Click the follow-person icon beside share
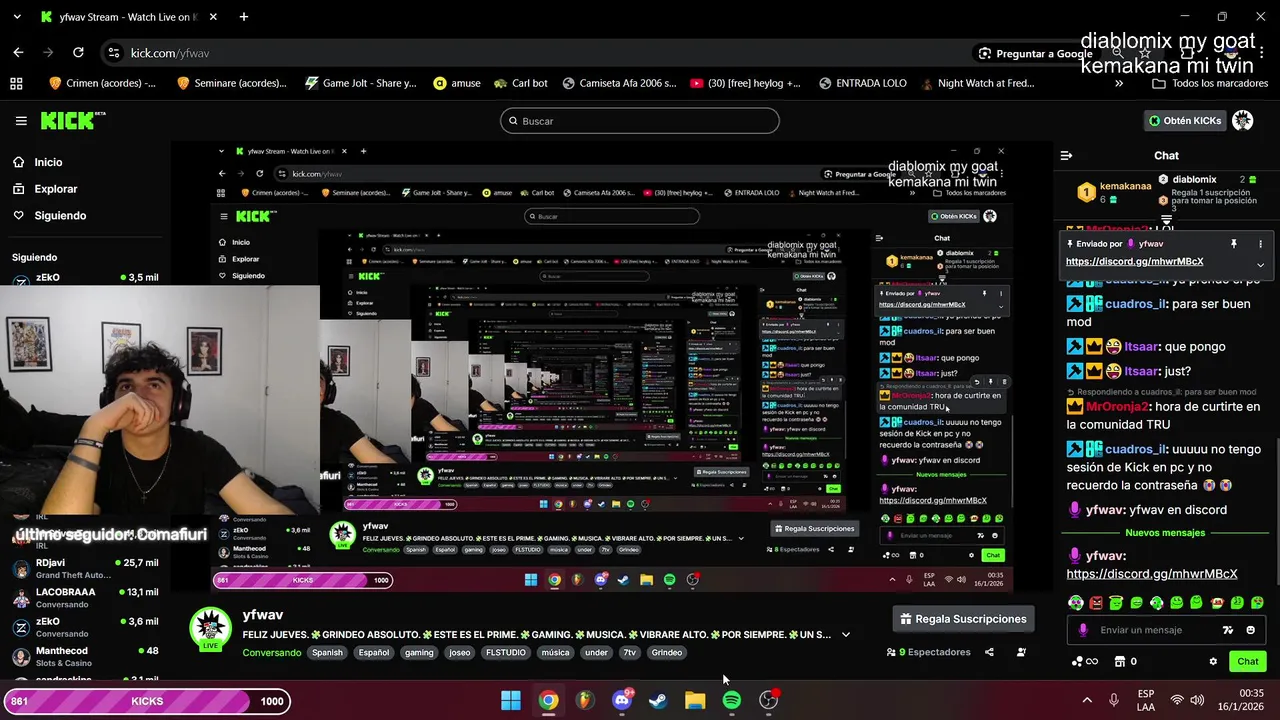 1021,652
